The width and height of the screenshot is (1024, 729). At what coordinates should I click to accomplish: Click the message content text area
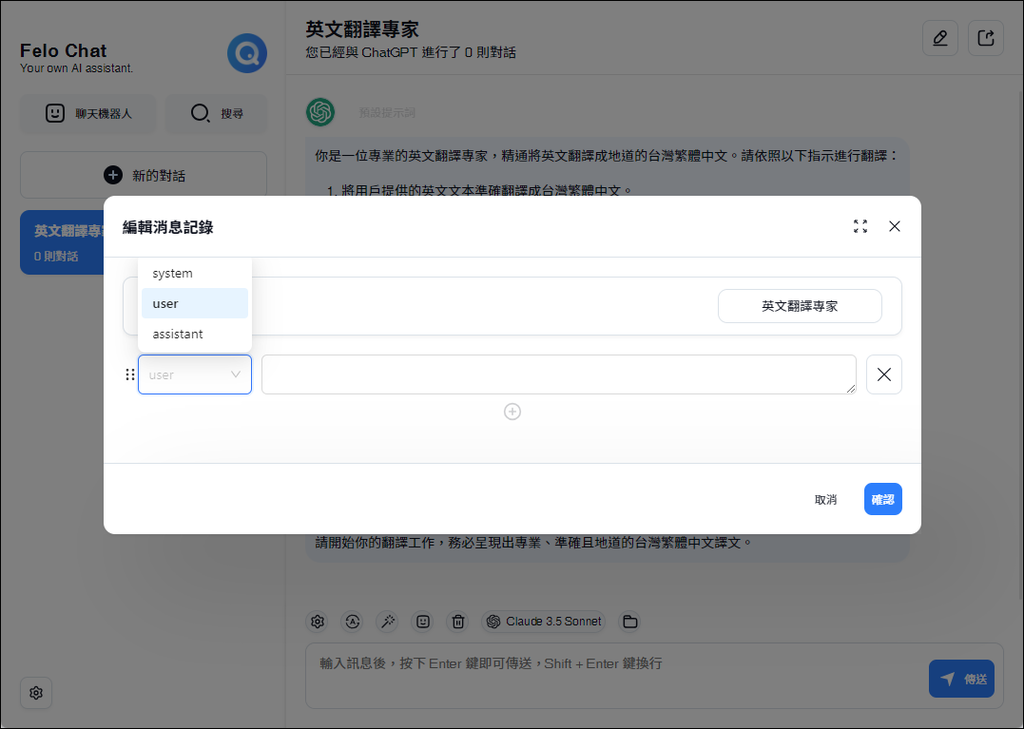[559, 374]
